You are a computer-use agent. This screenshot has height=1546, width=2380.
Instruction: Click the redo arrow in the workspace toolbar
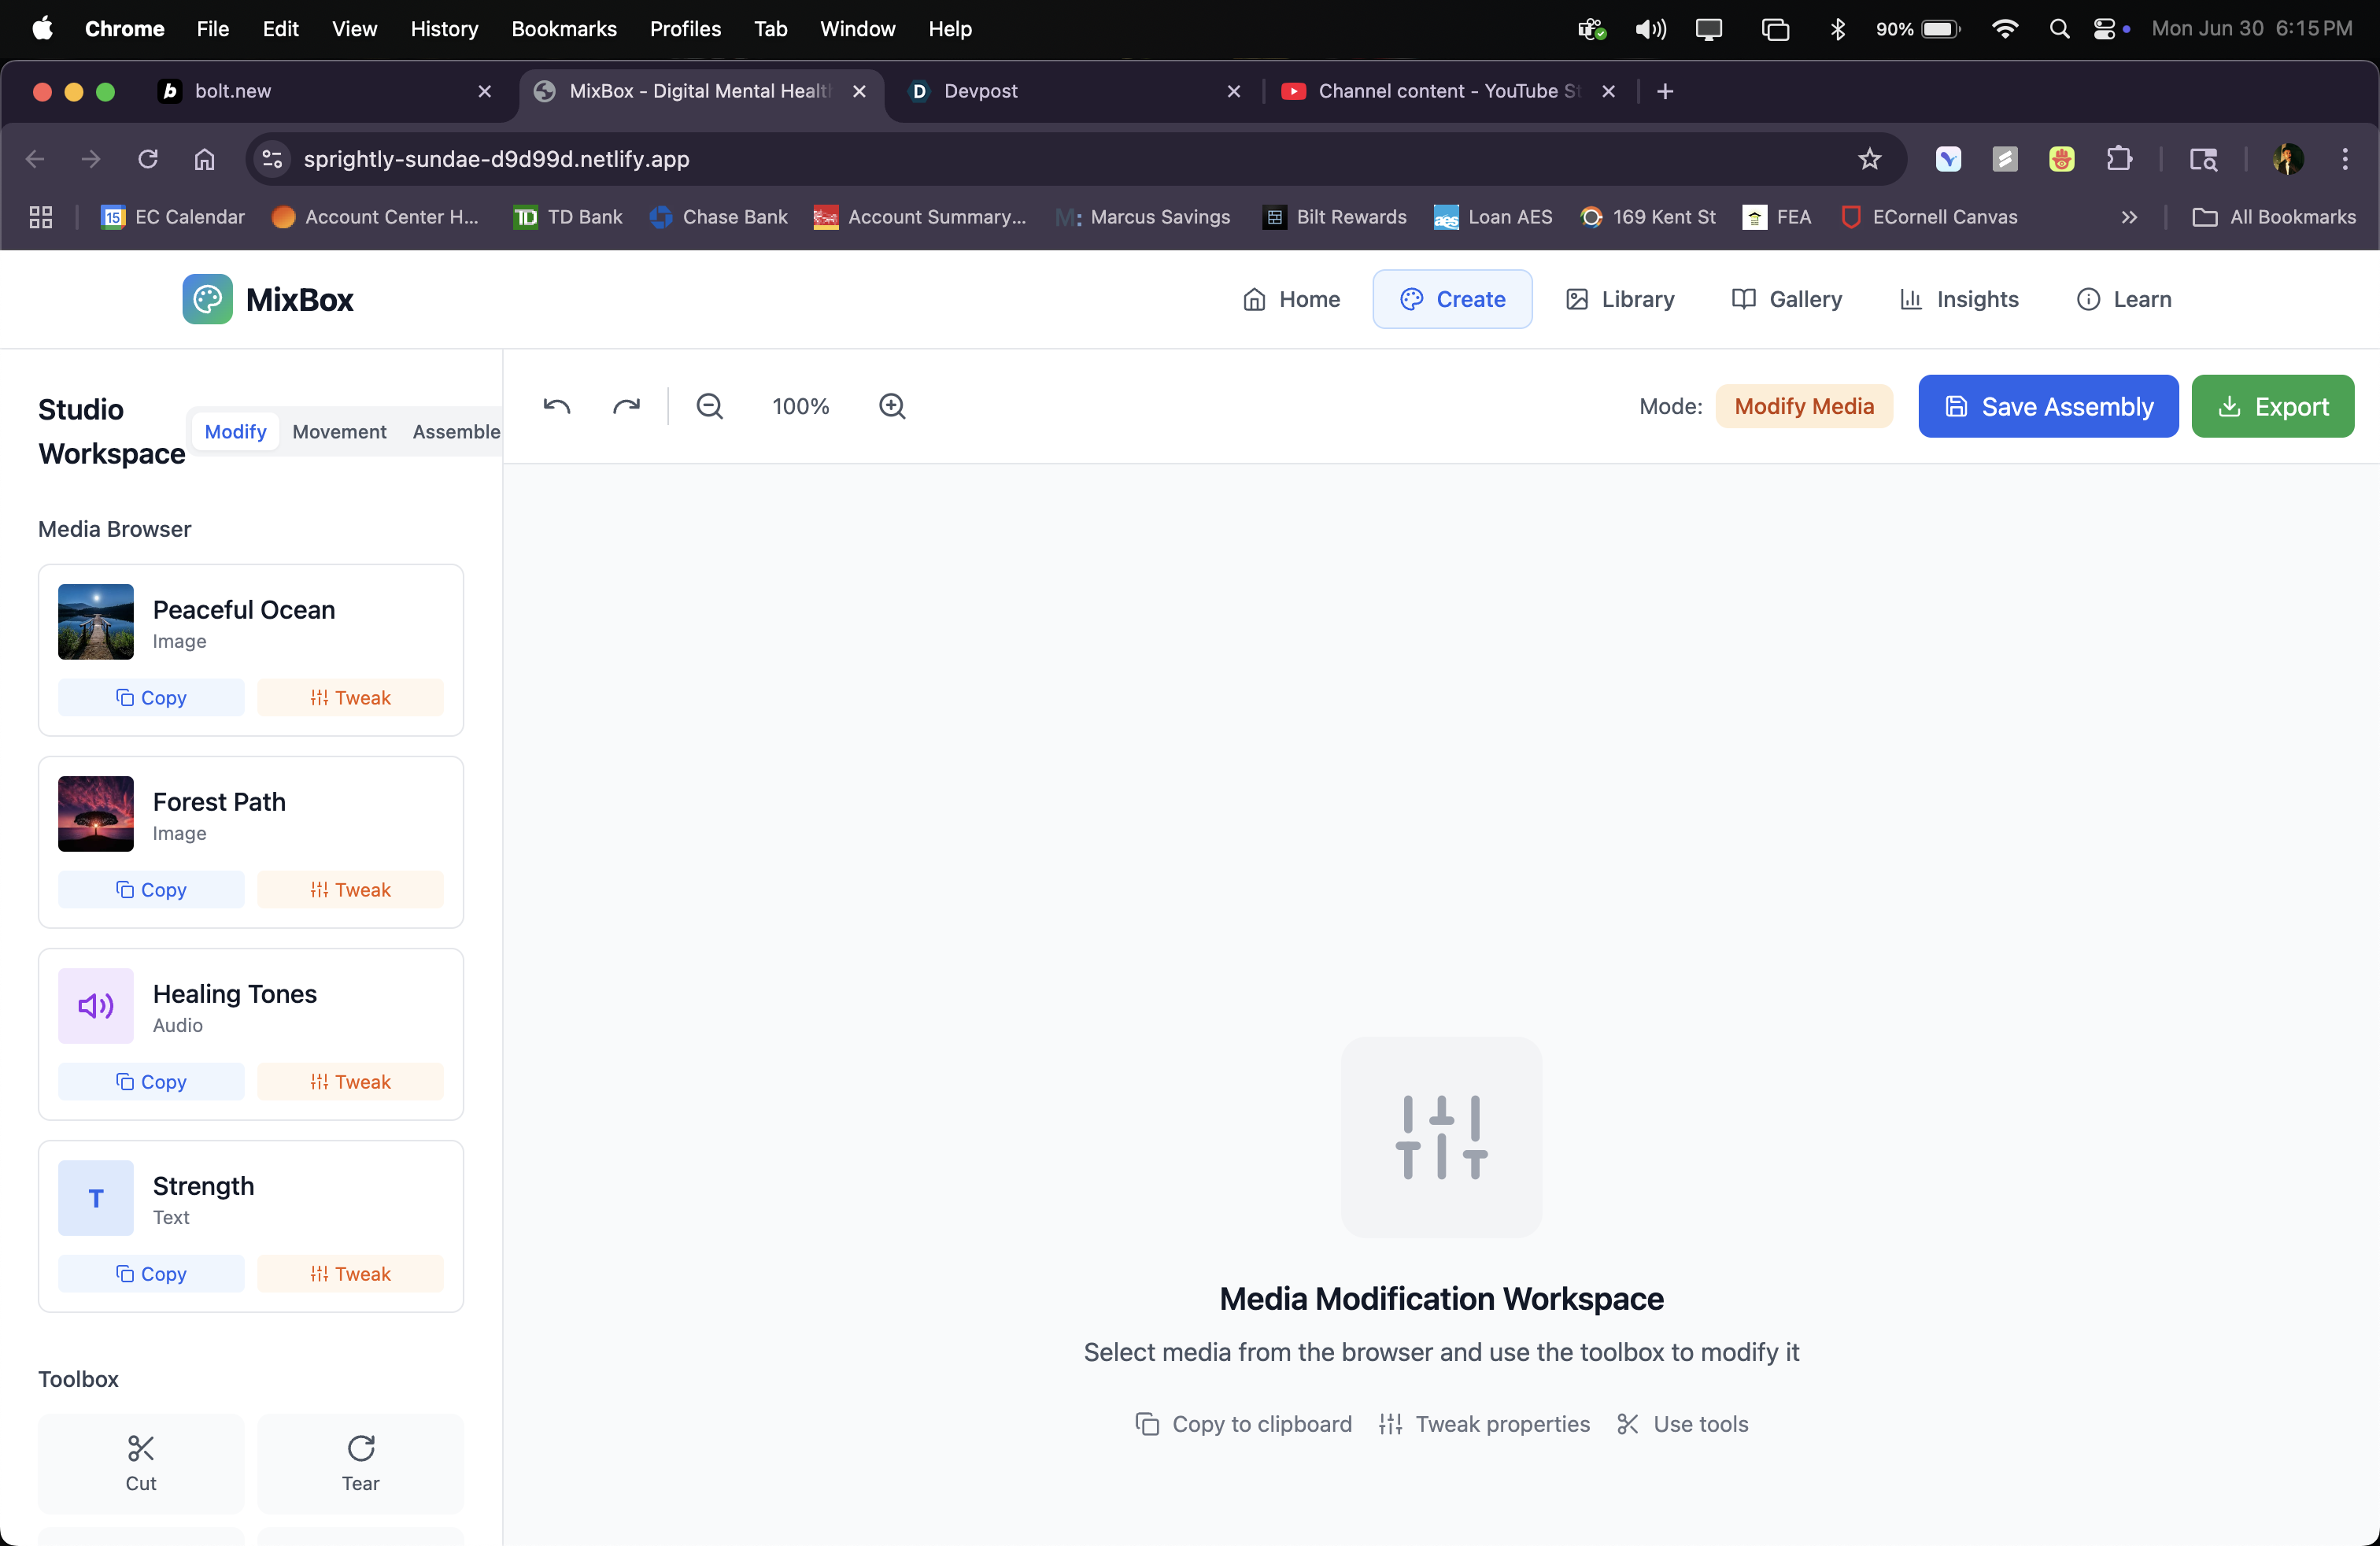tap(626, 406)
